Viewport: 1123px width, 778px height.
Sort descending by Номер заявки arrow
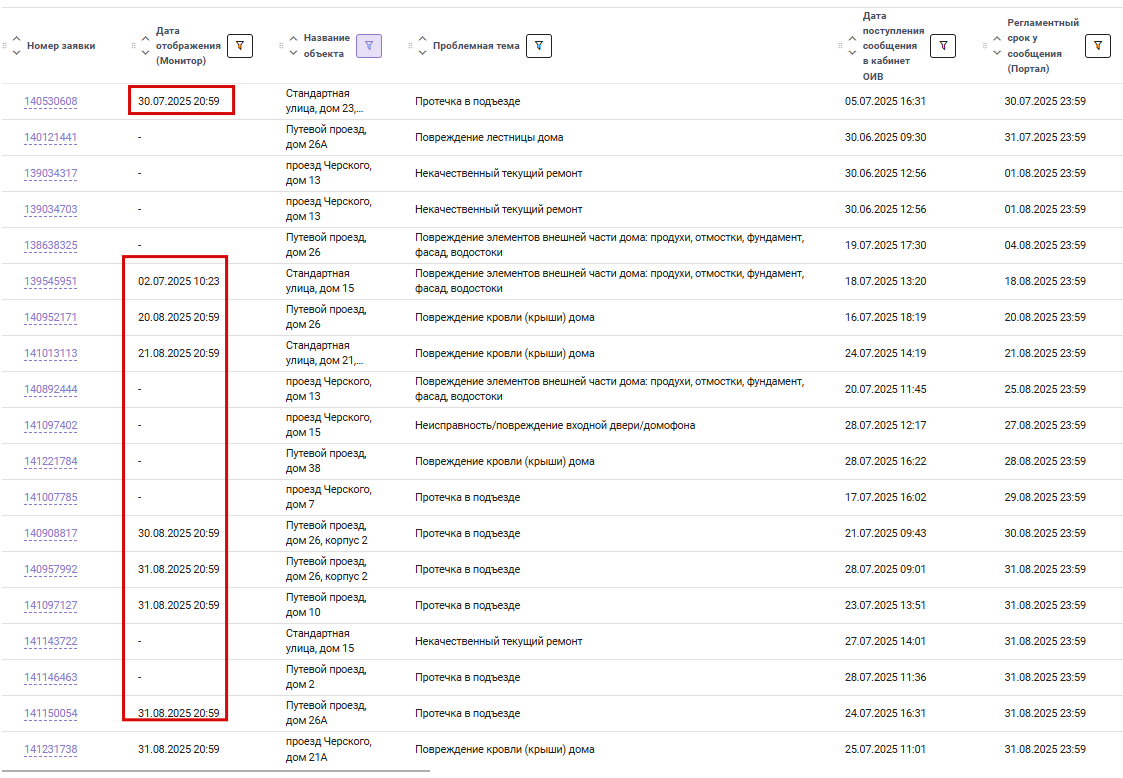point(16,53)
